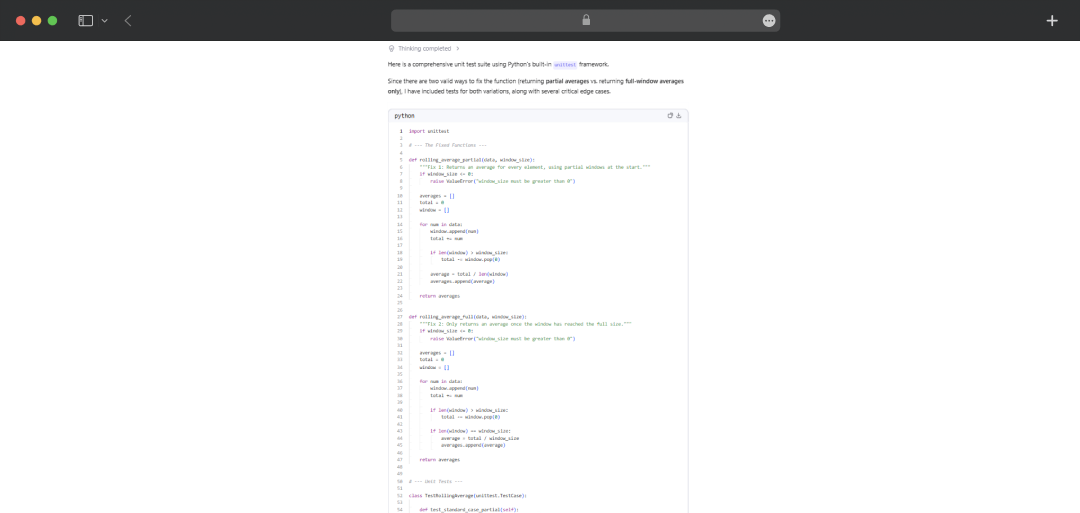The height and width of the screenshot is (513, 1080).
Task: Download the python code block
Action: coord(678,116)
